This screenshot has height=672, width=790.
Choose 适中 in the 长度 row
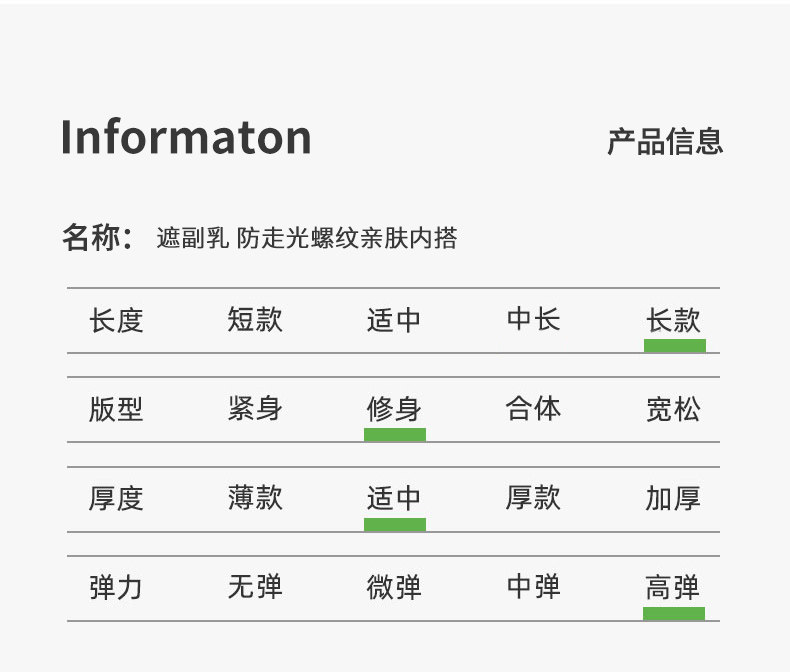tap(394, 320)
